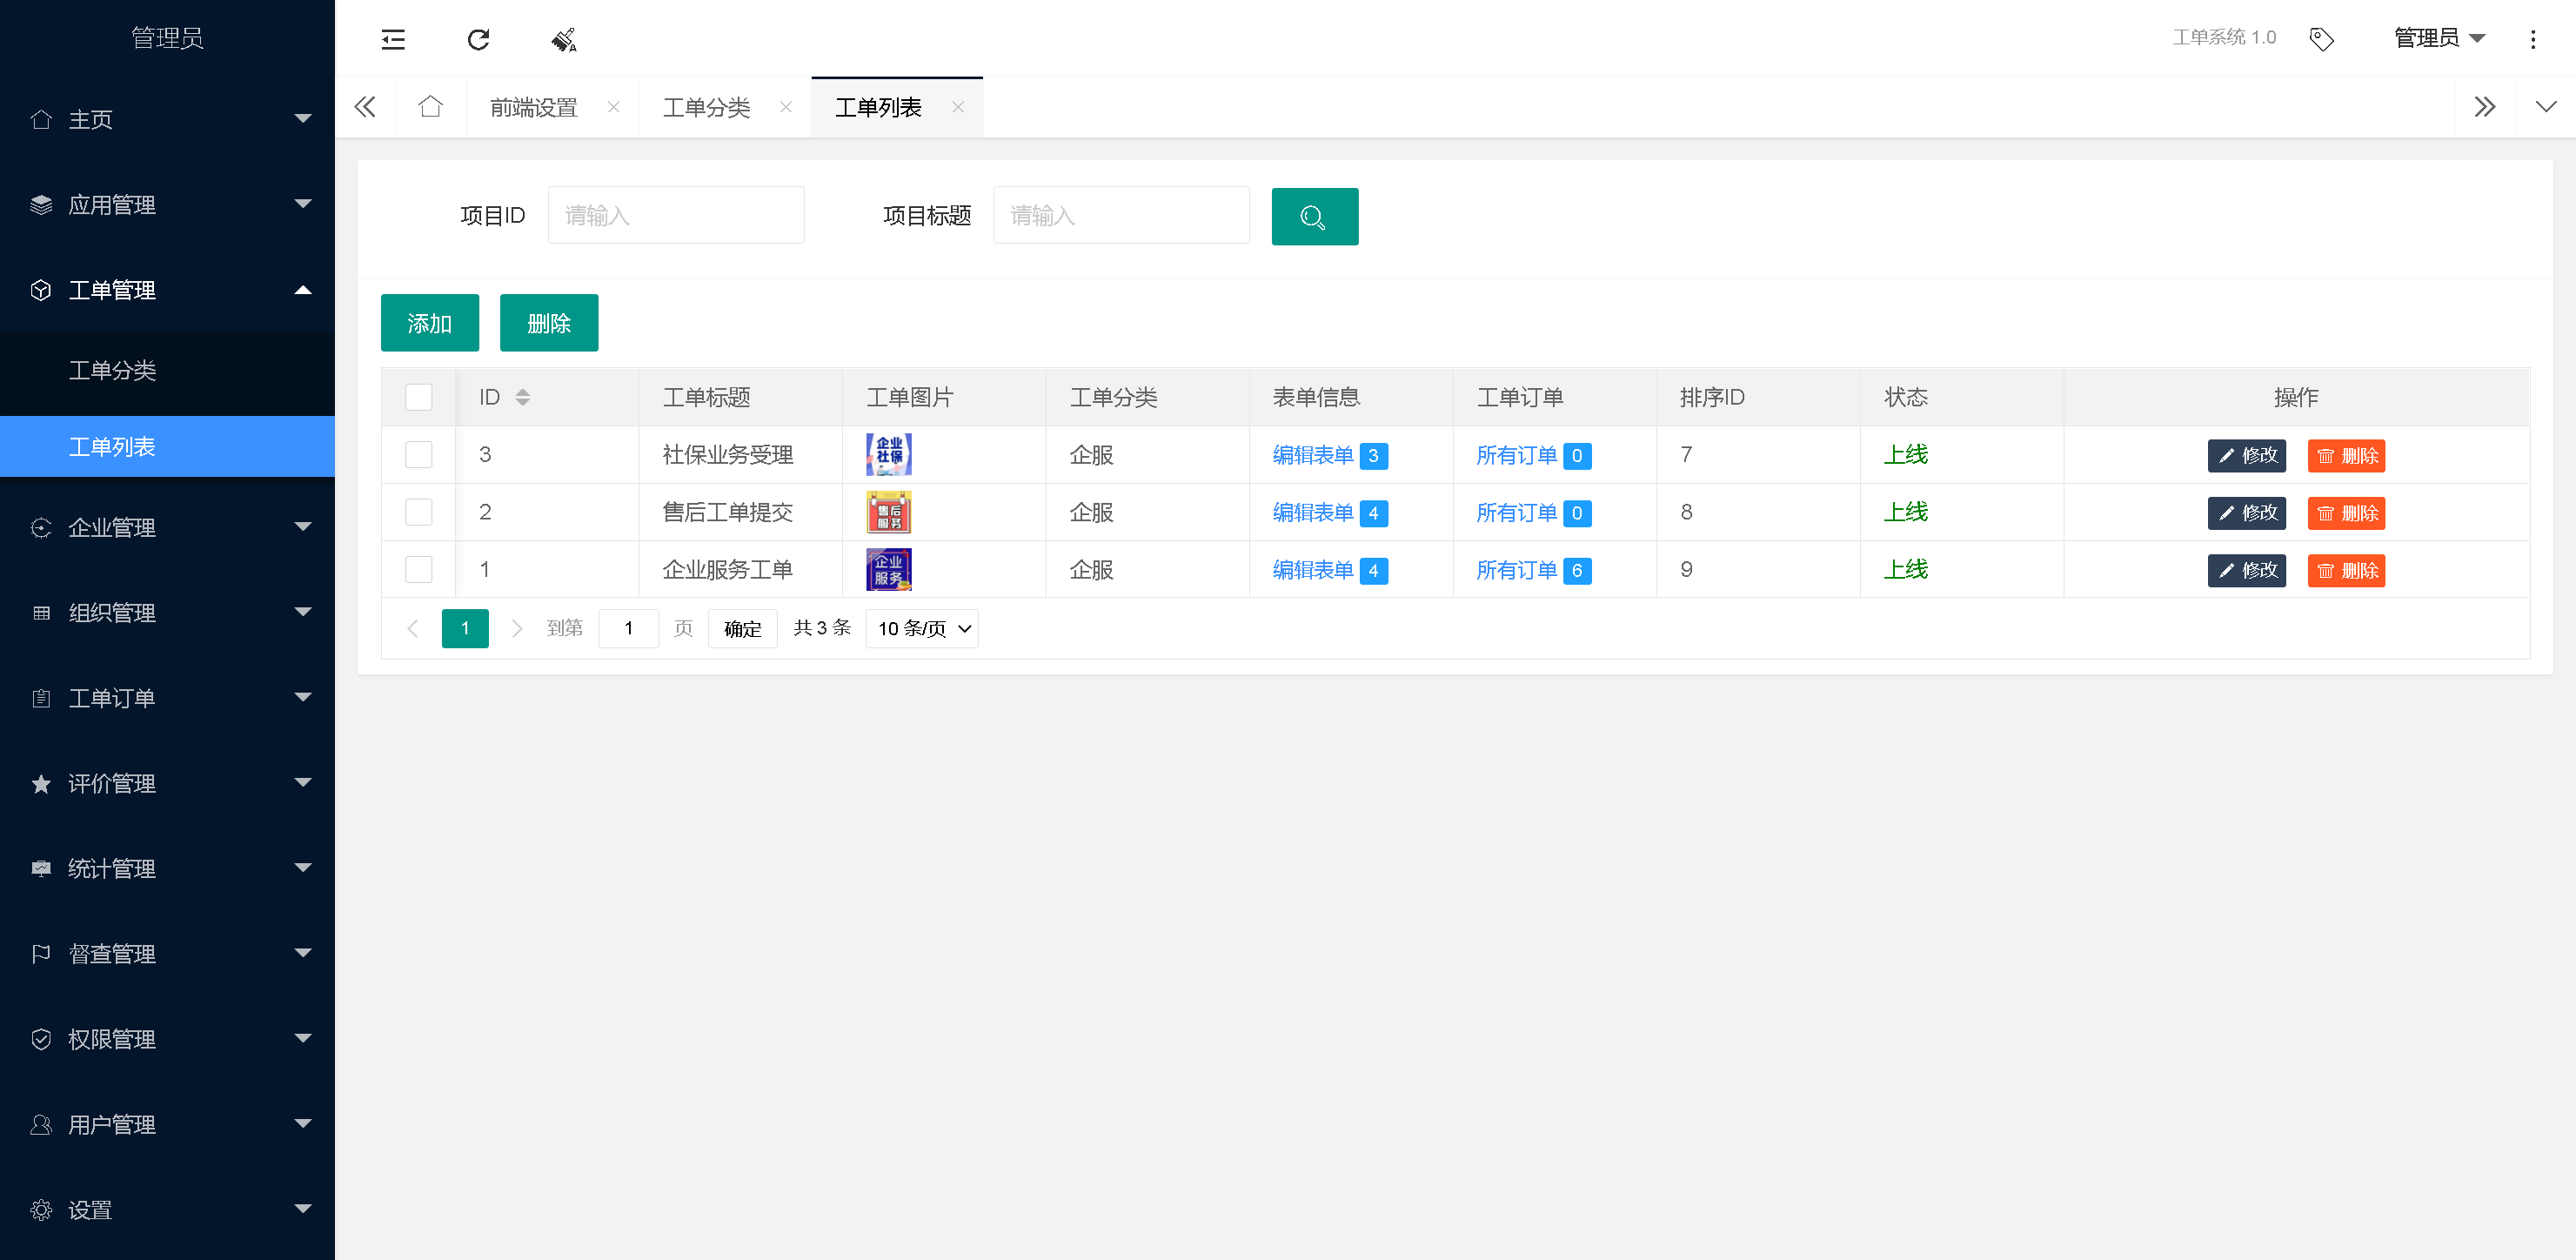Click the home tab icon

point(430,107)
